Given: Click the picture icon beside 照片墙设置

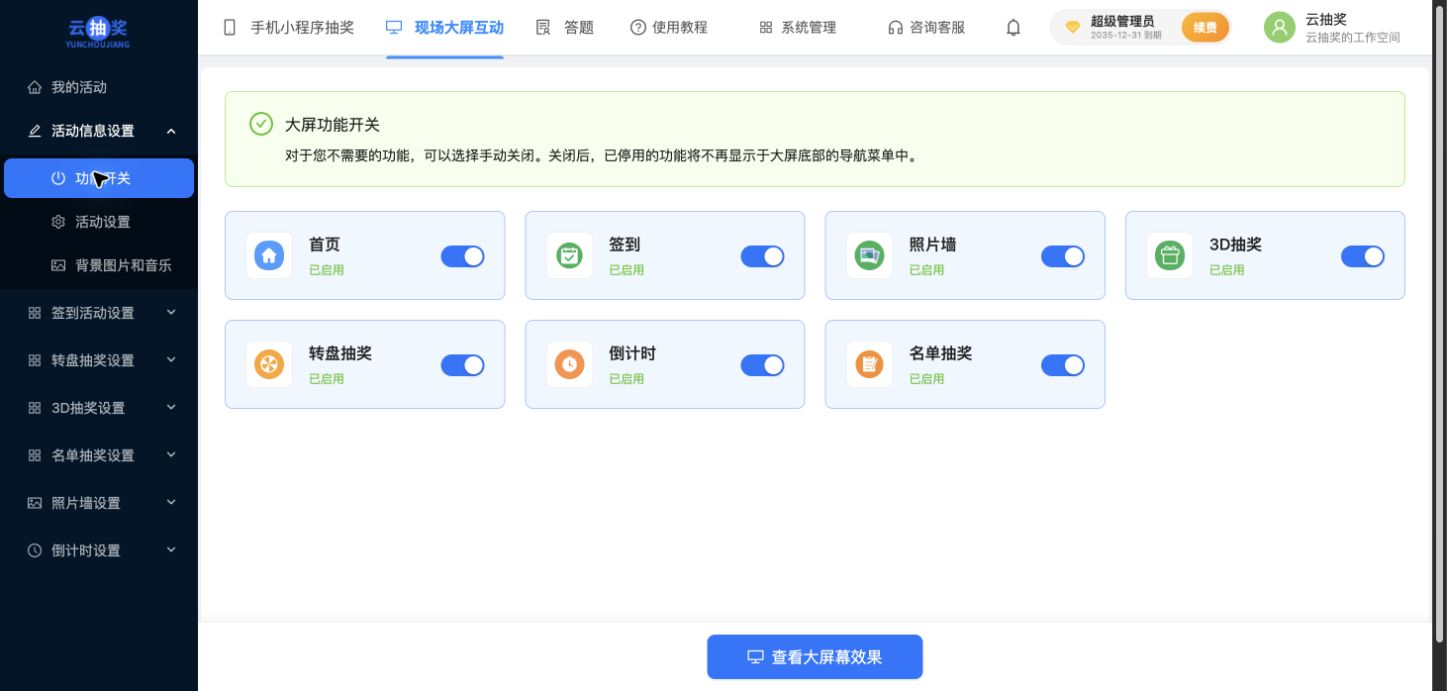Looking at the screenshot, I should tap(35, 503).
